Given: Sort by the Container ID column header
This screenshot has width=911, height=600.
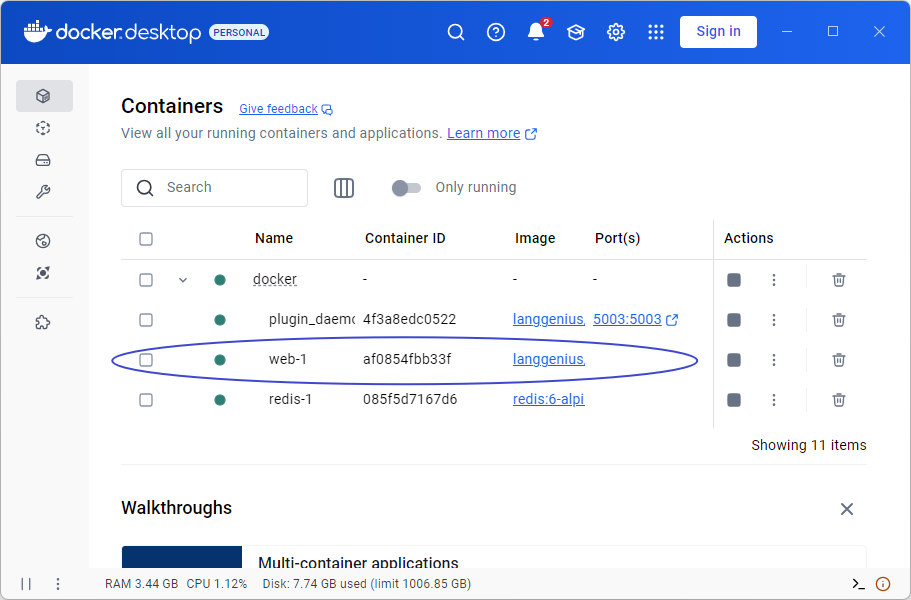Looking at the screenshot, I should pyautogui.click(x=405, y=238).
